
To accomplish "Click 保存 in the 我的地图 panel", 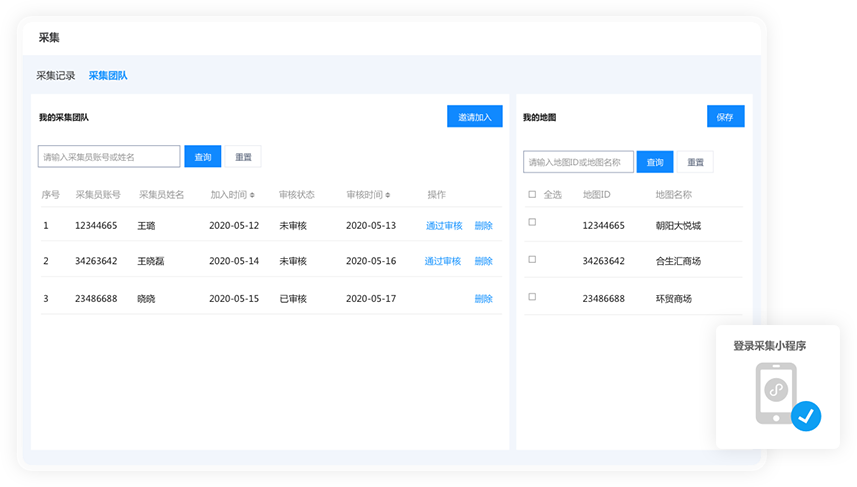I will 725,117.
